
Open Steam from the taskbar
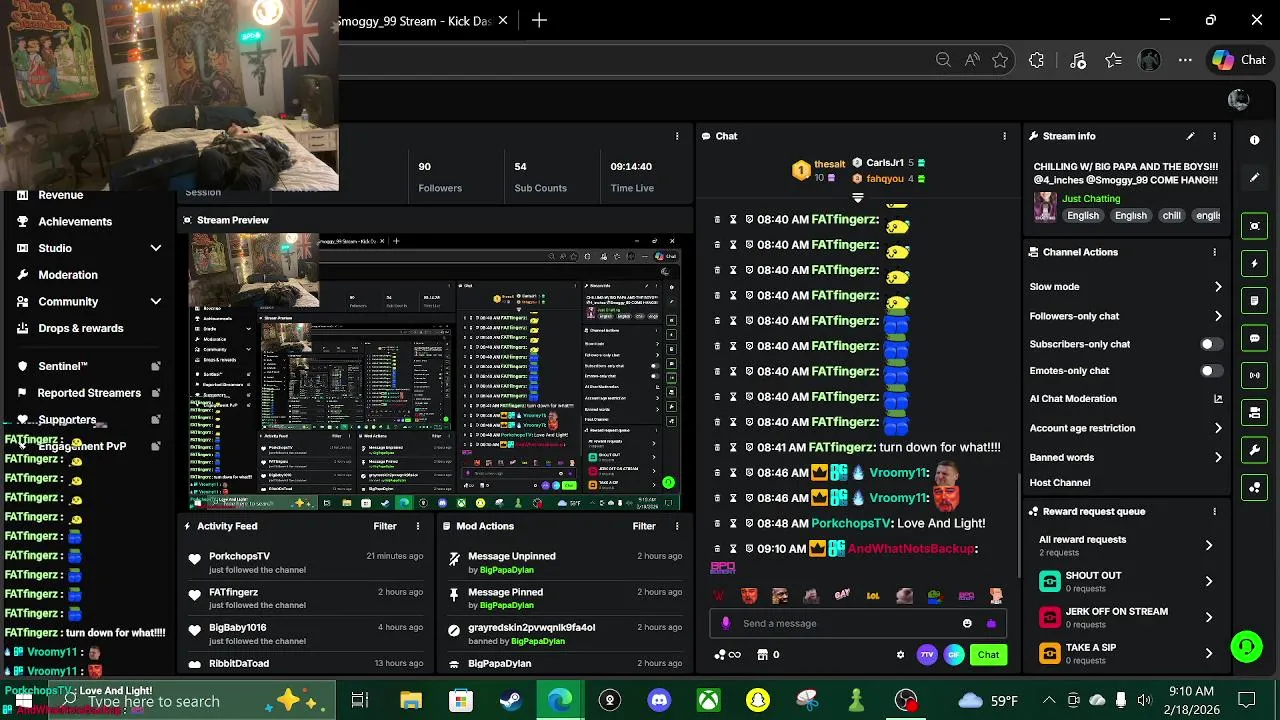coord(510,701)
